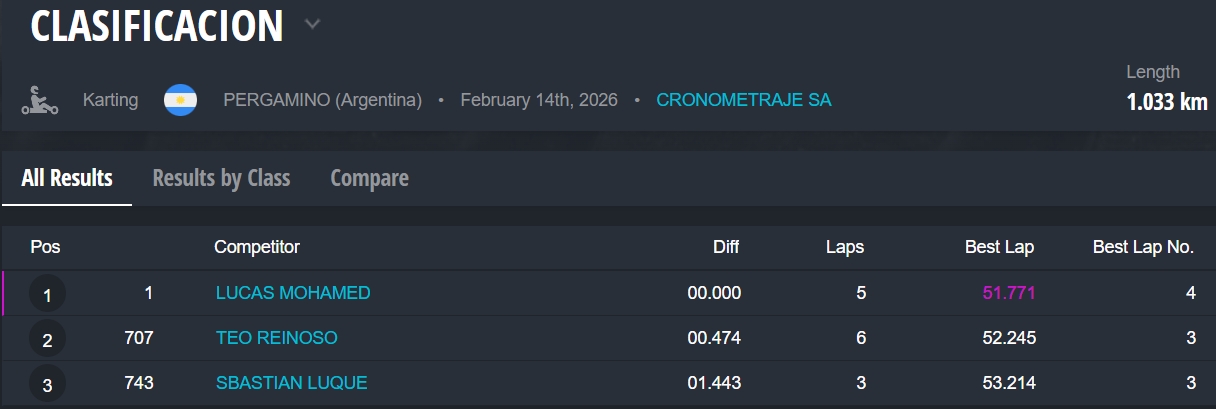Viewport: 1216px width, 409px height.
Task: Open competitor SBASTIAN LUQUE
Action: pyautogui.click(x=292, y=383)
